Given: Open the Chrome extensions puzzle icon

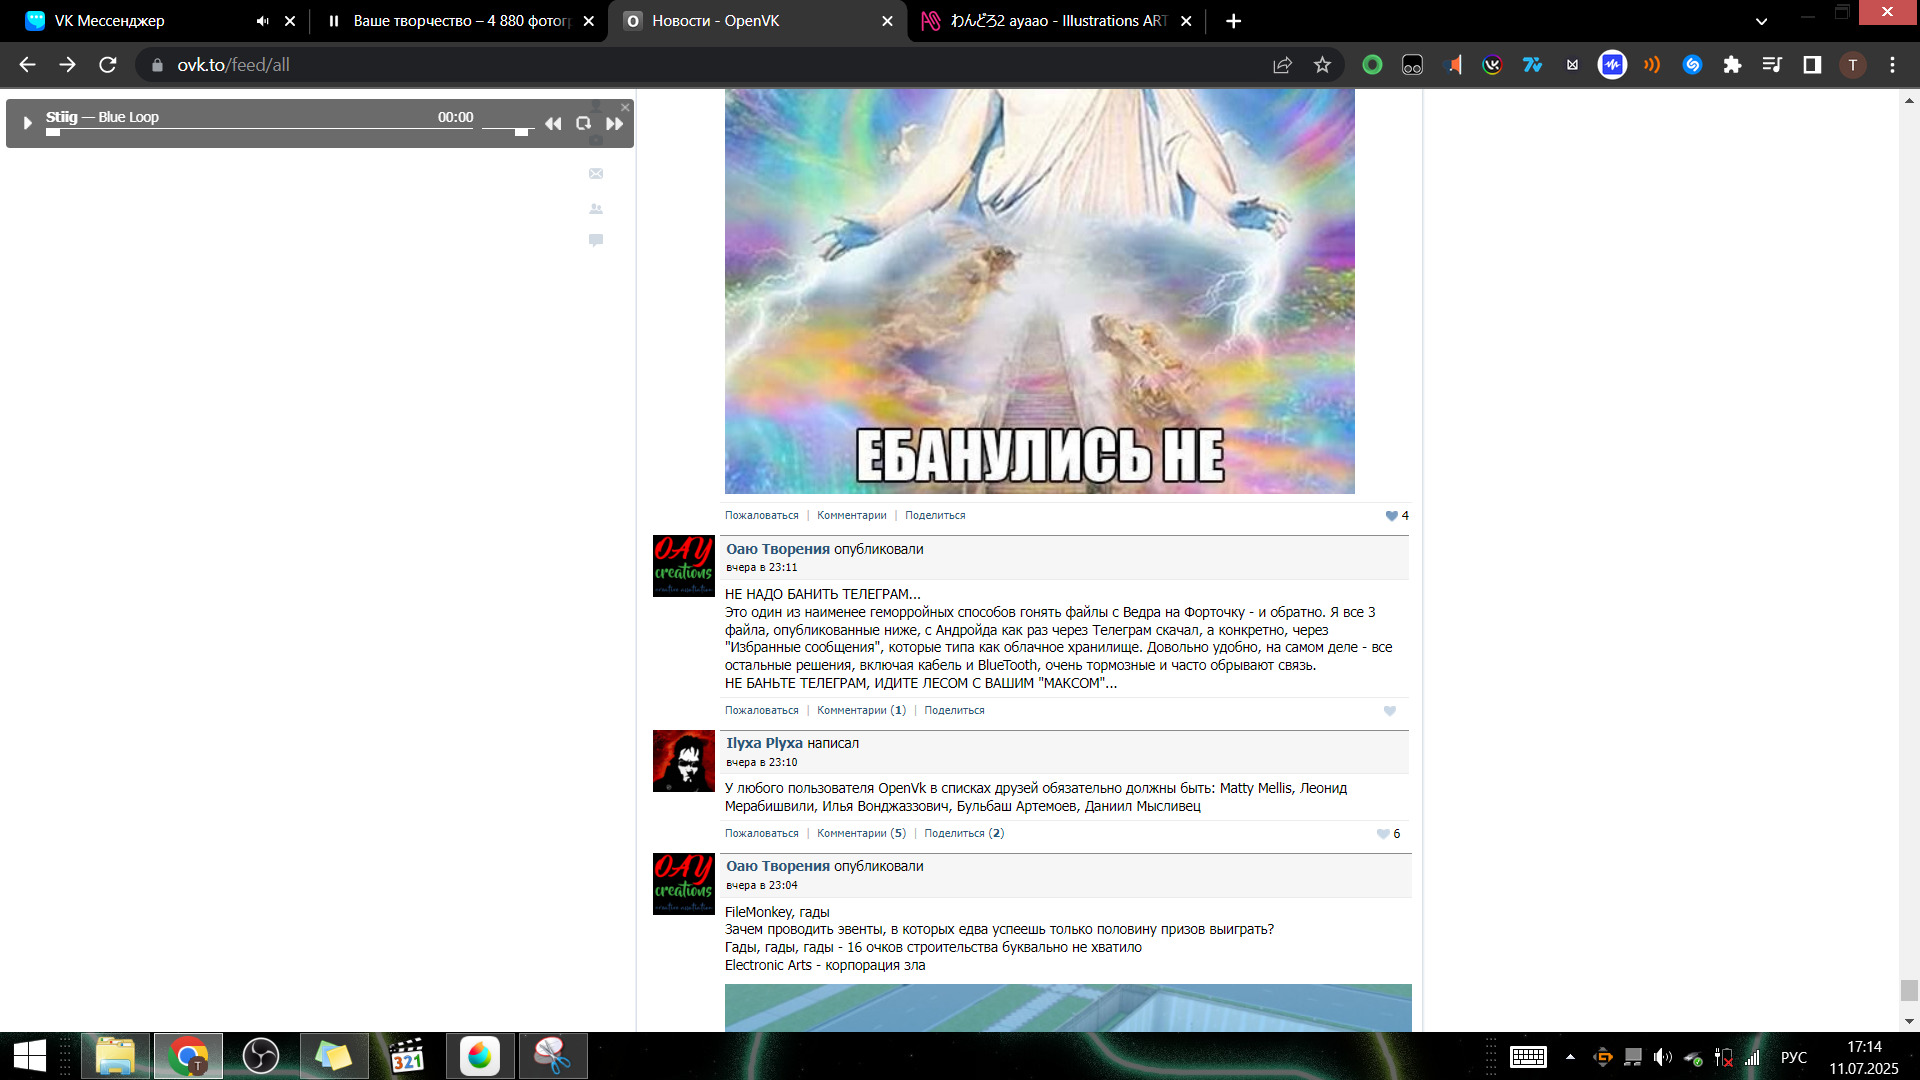Looking at the screenshot, I should pyautogui.click(x=1732, y=65).
